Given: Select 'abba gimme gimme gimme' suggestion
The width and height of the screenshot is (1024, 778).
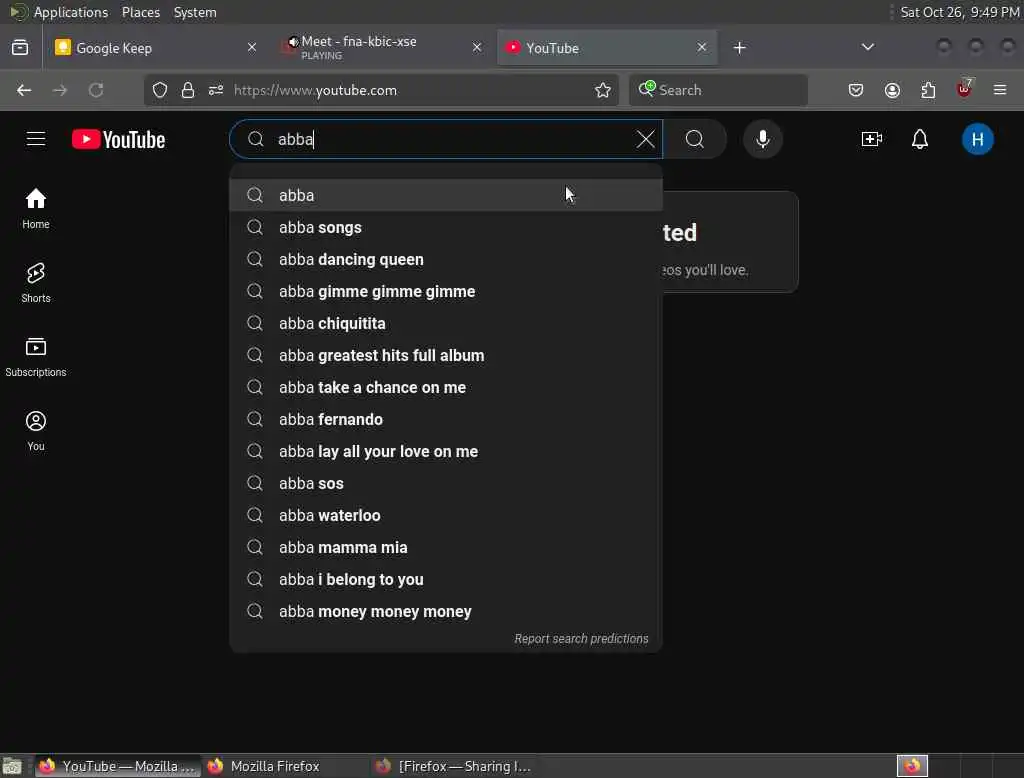Looking at the screenshot, I should coord(446,291).
